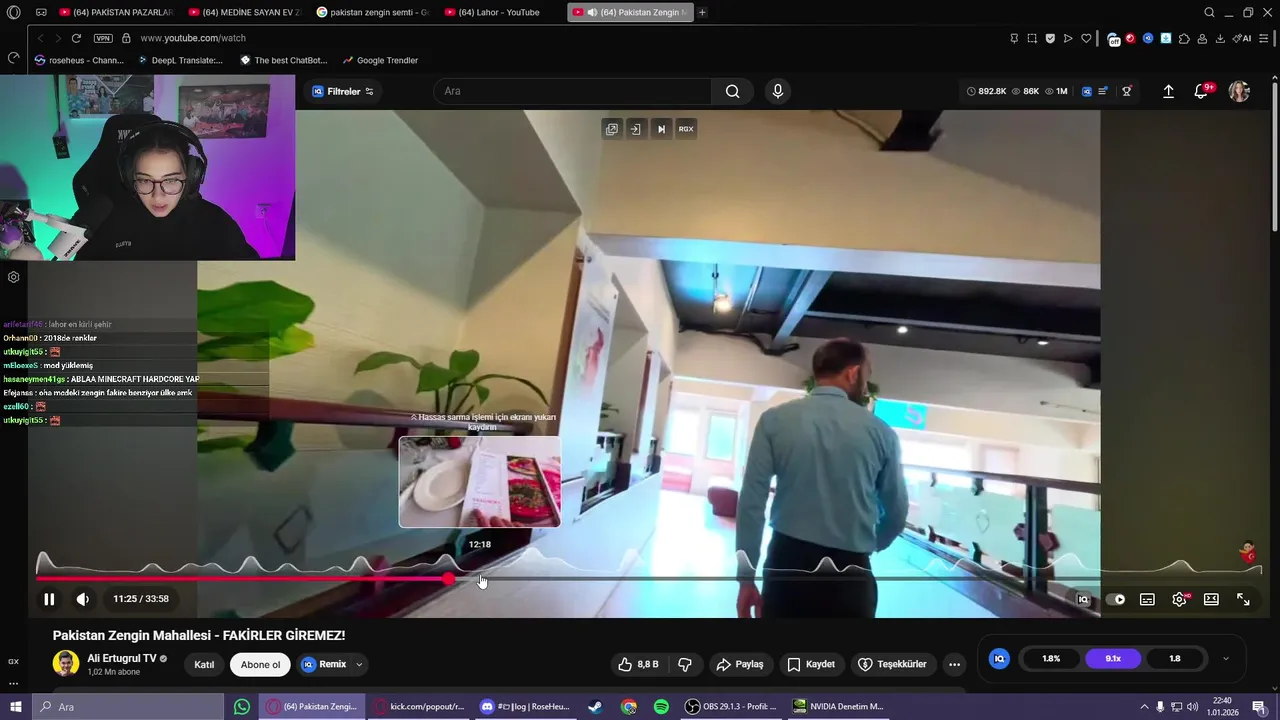The height and width of the screenshot is (720, 1280).
Task: Select the 1.8 stat pill
Action: (1175, 659)
